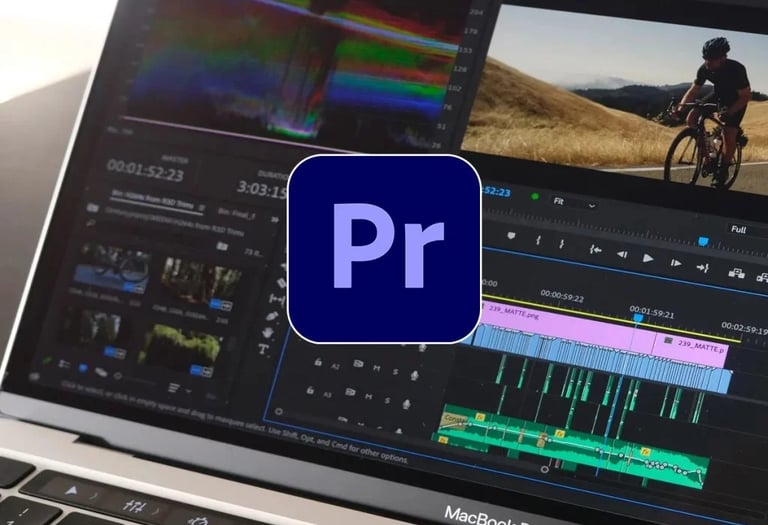The width and height of the screenshot is (768, 525).
Task: Click the Mark Out button
Action: click(x=562, y=243)
